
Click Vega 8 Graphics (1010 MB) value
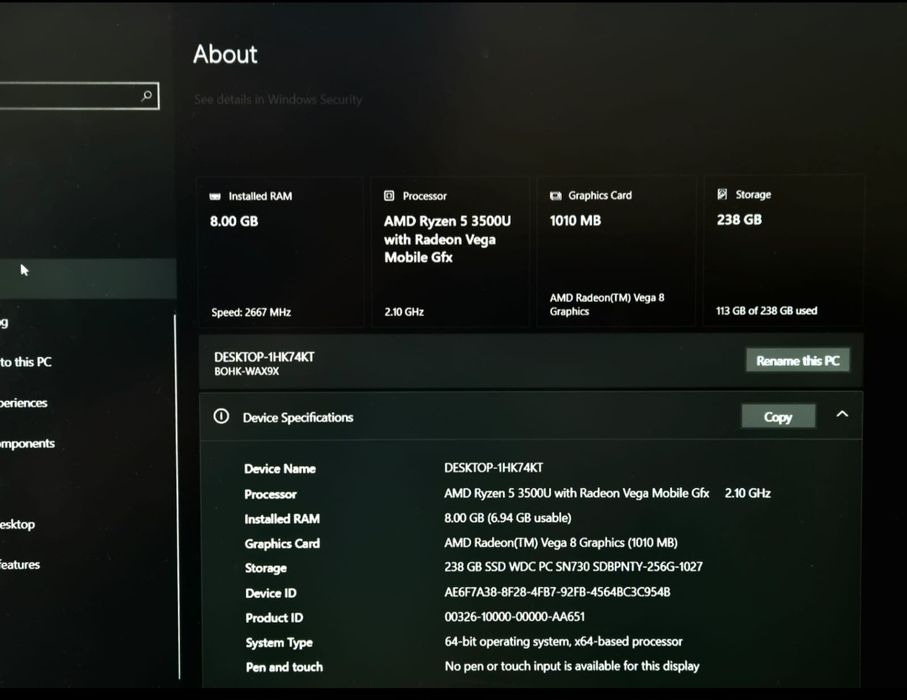tap(561, 543)
